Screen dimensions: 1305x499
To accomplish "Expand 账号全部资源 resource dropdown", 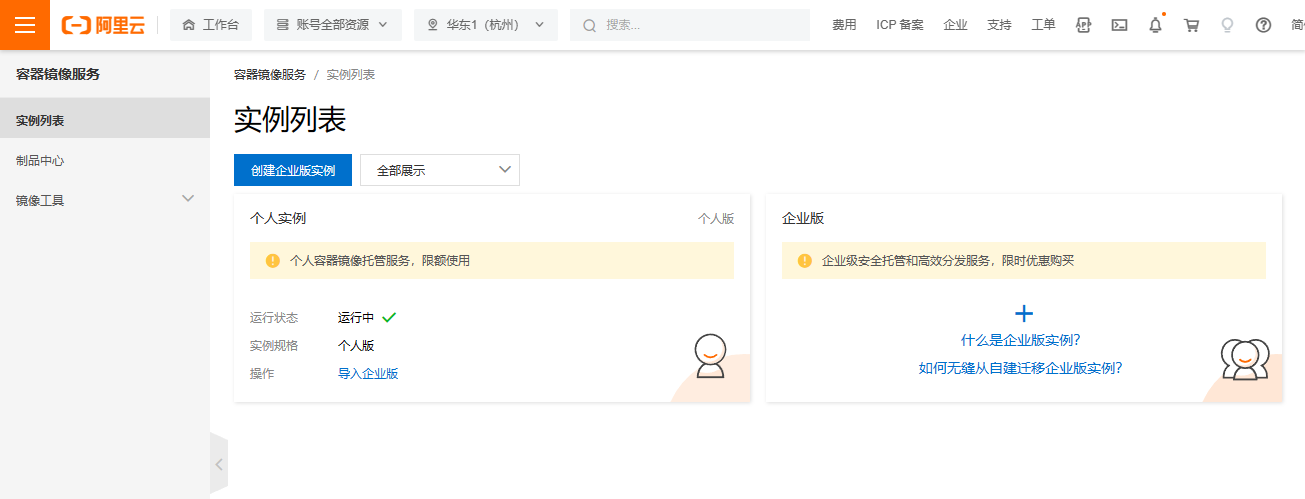I will pos(332,25).
